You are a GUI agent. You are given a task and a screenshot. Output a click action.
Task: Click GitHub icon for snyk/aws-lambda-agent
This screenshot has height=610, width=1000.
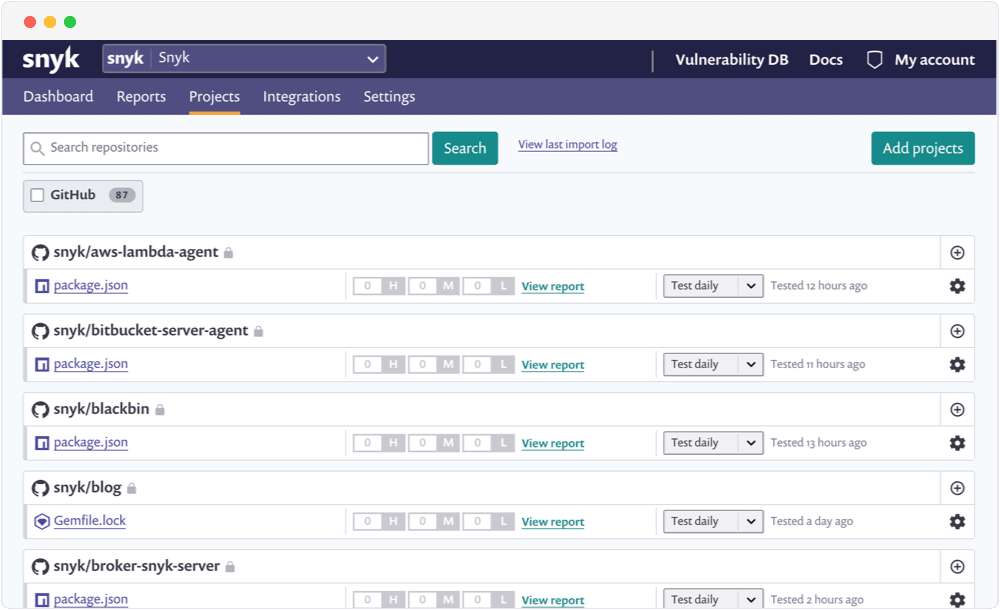pos(40,253)
